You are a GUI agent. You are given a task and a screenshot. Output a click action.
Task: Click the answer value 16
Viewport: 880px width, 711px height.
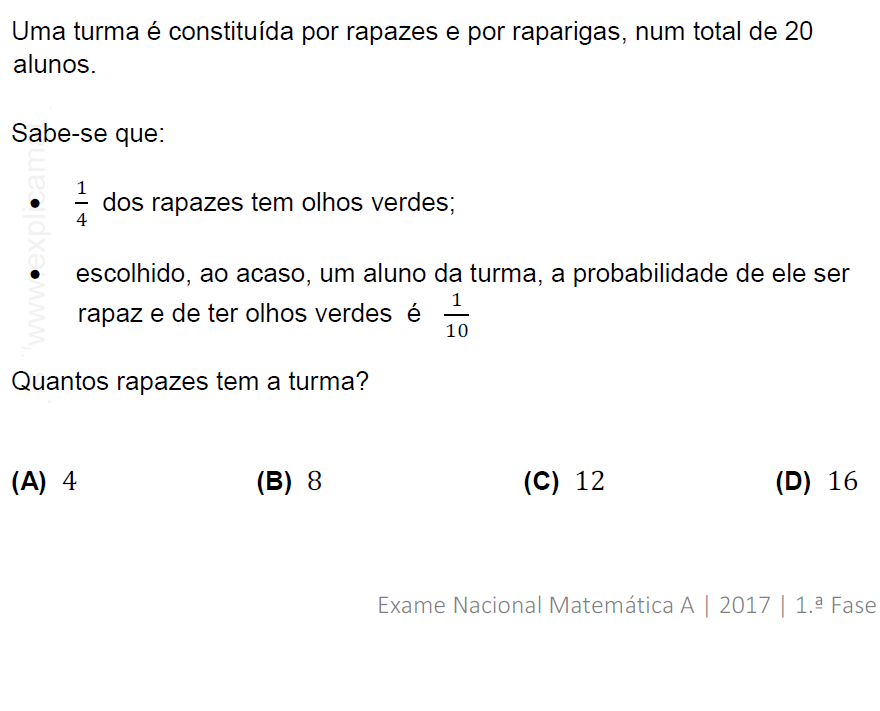[x=843, y=482]
